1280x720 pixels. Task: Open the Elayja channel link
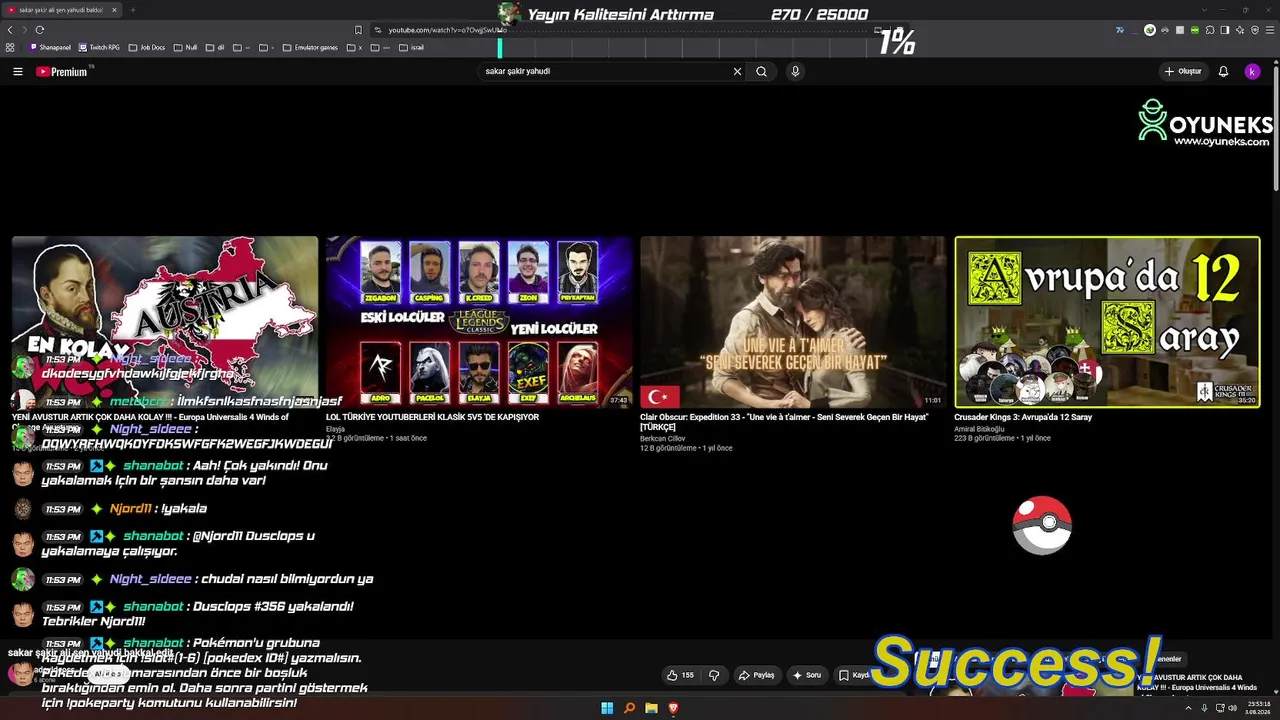pyautogui.click(x=335, y=429)
